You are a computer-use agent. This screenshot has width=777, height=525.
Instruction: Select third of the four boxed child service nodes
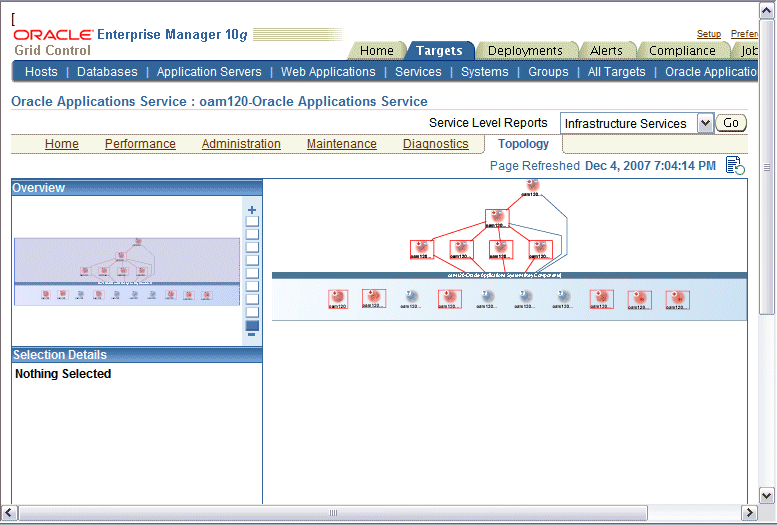pos(500,249)
